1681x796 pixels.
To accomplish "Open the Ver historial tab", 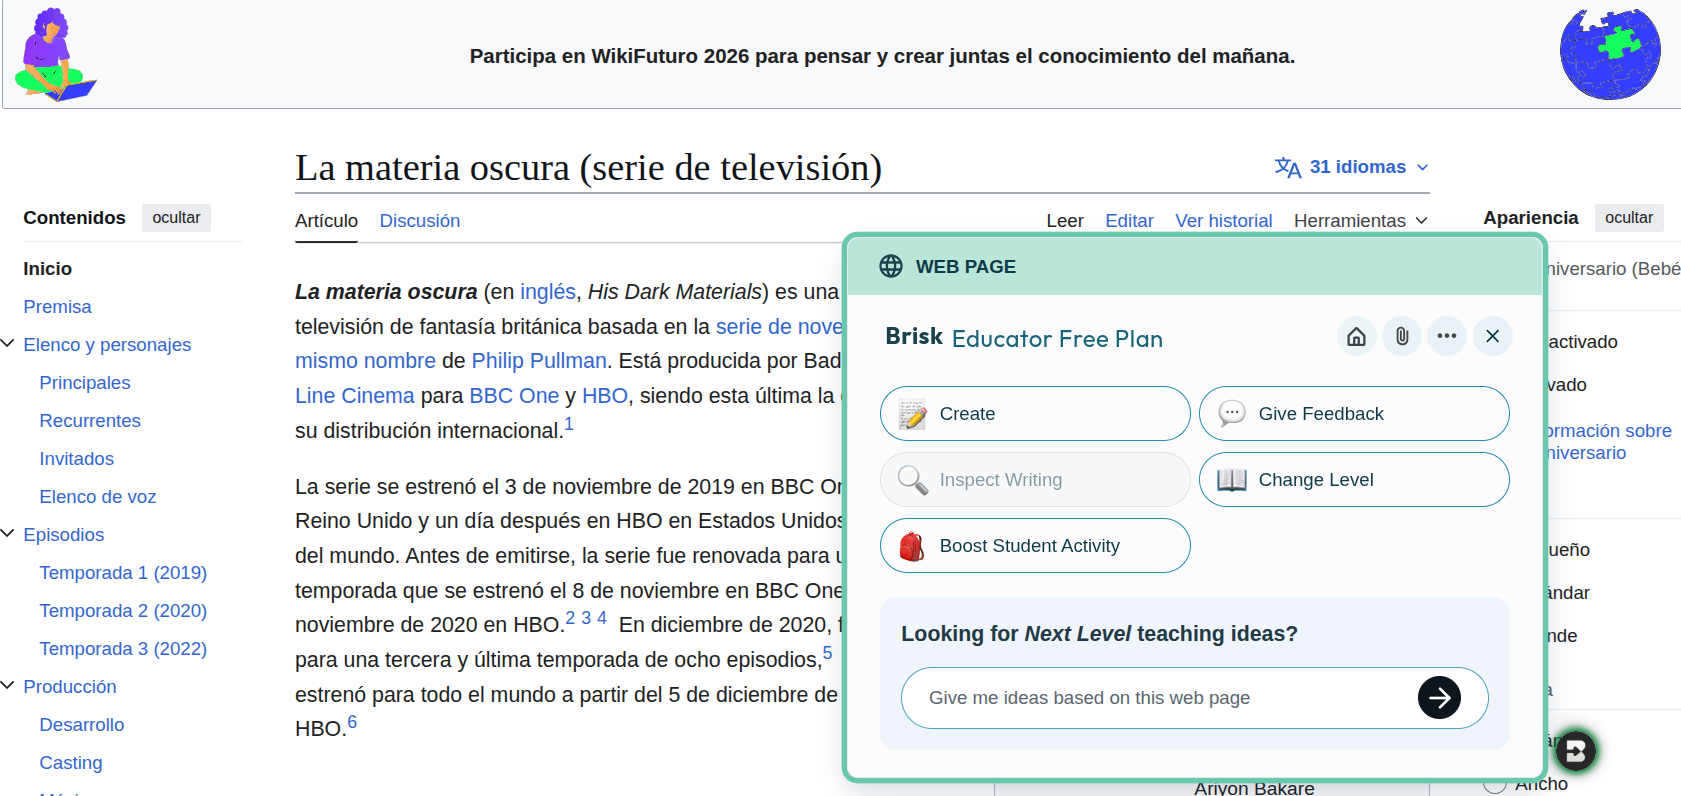I will pyautogui.click(x=1223, y=221).
